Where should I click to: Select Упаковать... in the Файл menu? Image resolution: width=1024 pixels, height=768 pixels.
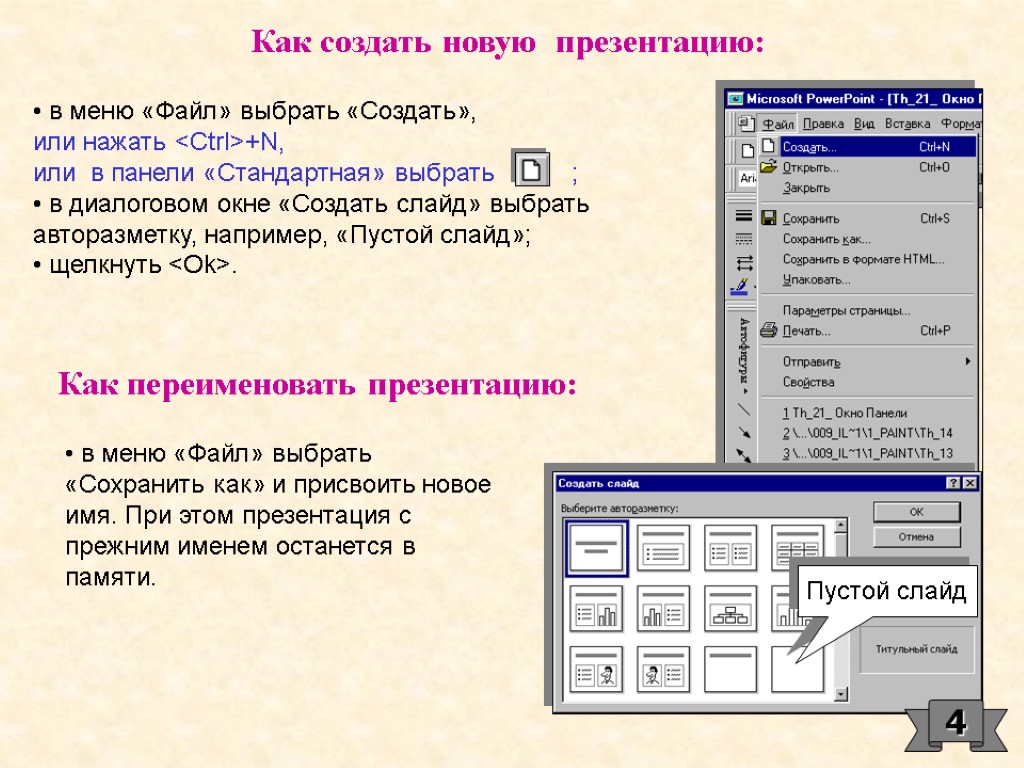[867, 280]
